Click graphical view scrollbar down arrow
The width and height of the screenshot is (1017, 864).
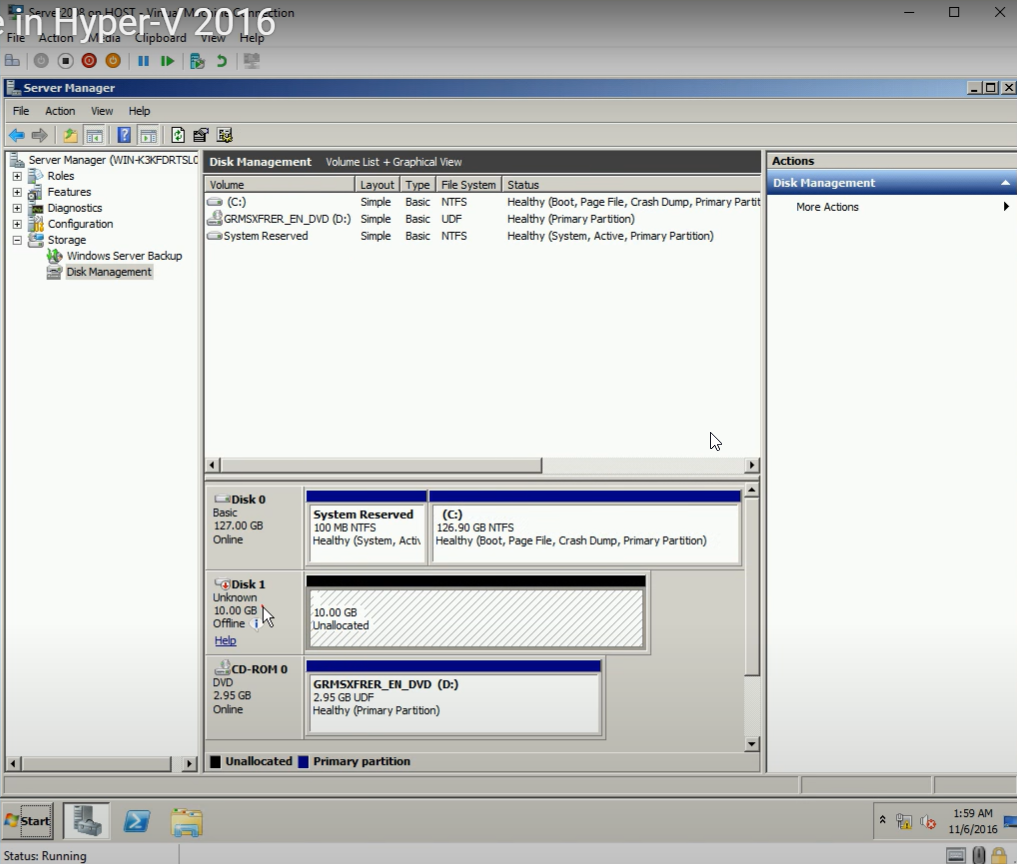tap(752, 744)
